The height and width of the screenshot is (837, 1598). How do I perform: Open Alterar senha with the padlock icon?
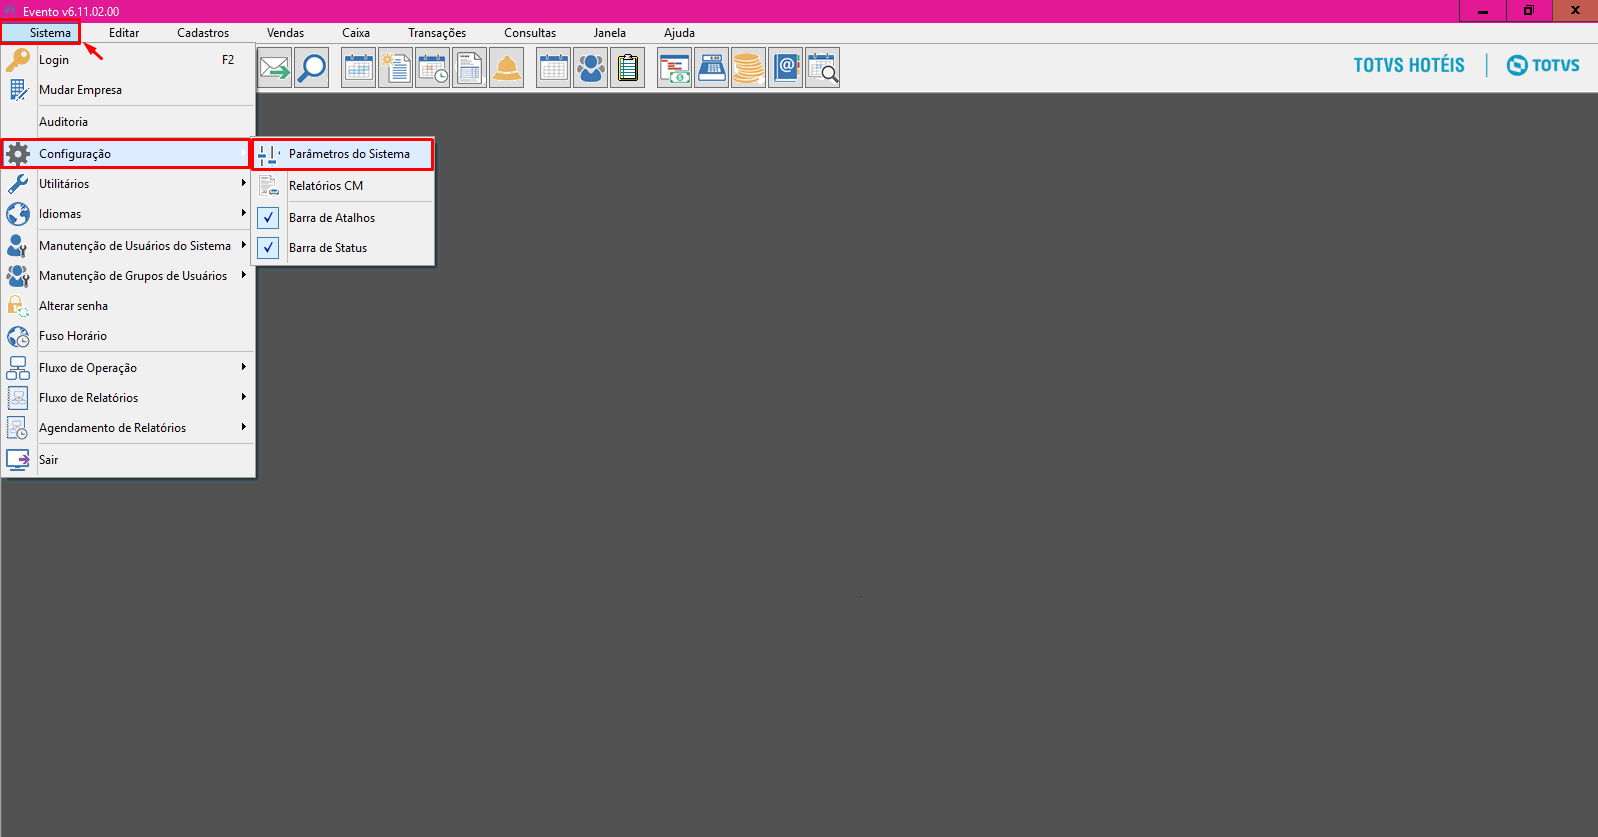(x=128, y=306)
